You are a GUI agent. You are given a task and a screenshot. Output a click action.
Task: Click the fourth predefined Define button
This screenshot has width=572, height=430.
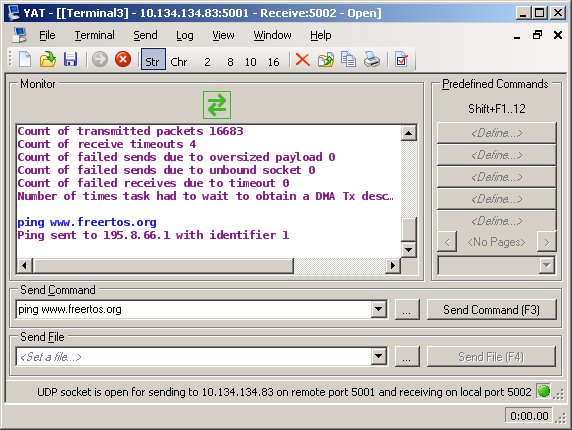point(496,199)
